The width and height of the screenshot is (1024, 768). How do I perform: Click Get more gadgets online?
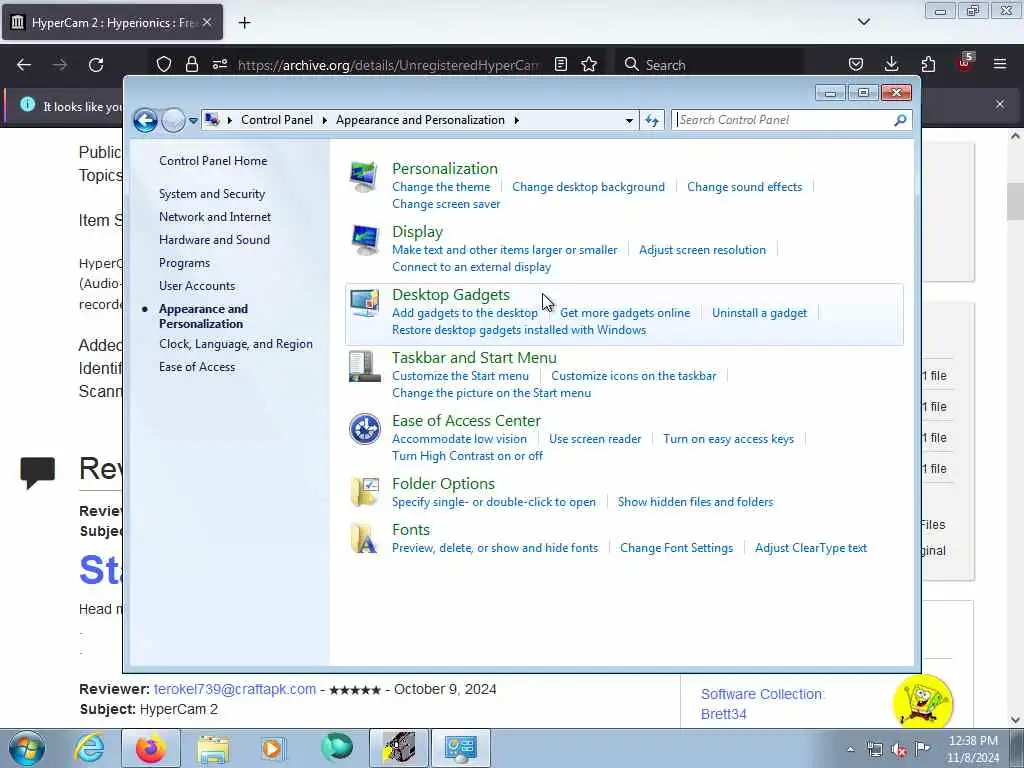(x=625, y=313)
